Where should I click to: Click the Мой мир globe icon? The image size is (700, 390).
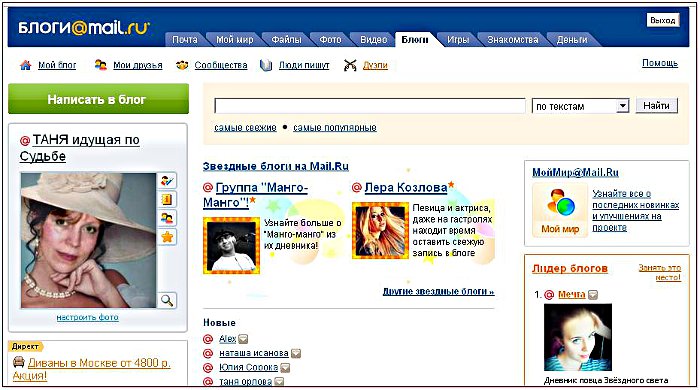tap(560, 204)
